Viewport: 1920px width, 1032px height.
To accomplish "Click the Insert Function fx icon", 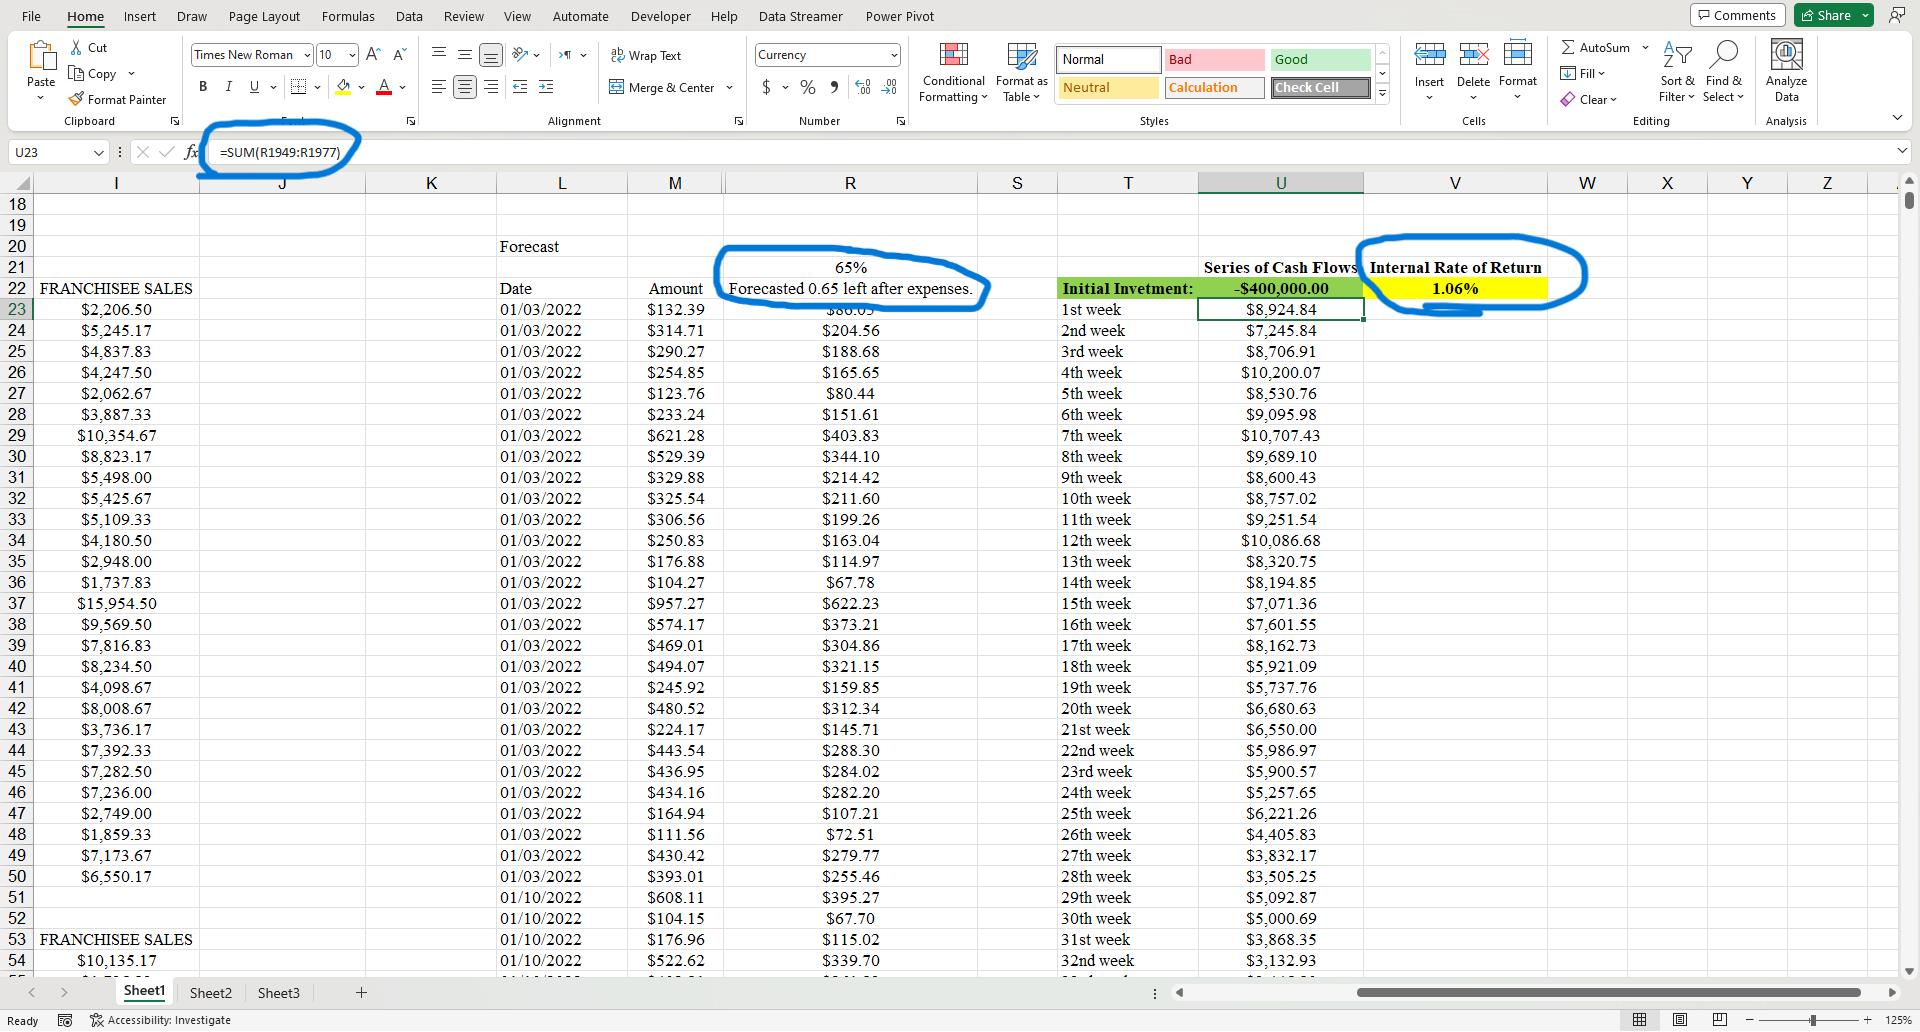I will pos(191,152).
